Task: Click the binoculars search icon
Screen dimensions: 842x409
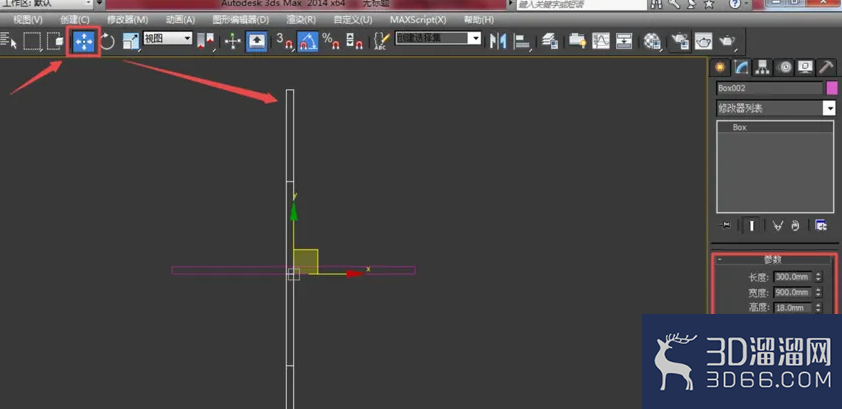Action: [x=656, y=4]
